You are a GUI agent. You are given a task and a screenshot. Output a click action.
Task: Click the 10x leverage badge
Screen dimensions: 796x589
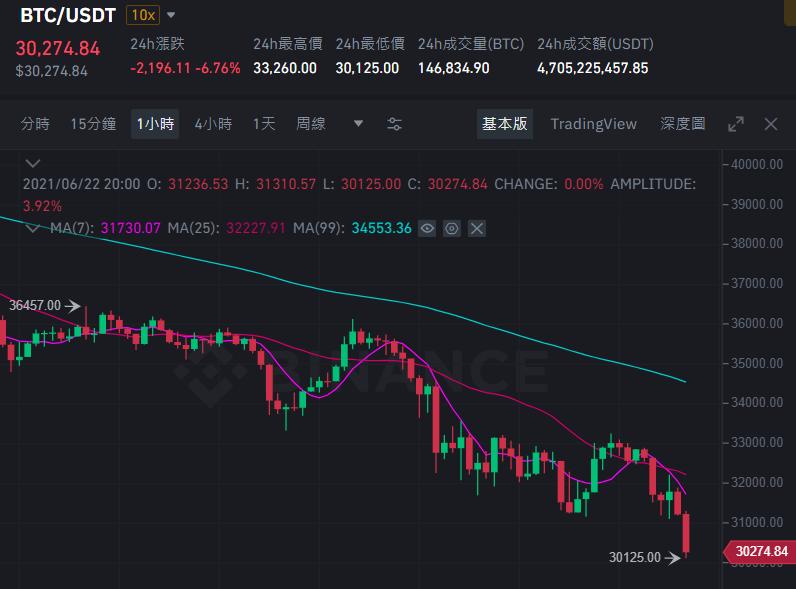pos(143,15)
